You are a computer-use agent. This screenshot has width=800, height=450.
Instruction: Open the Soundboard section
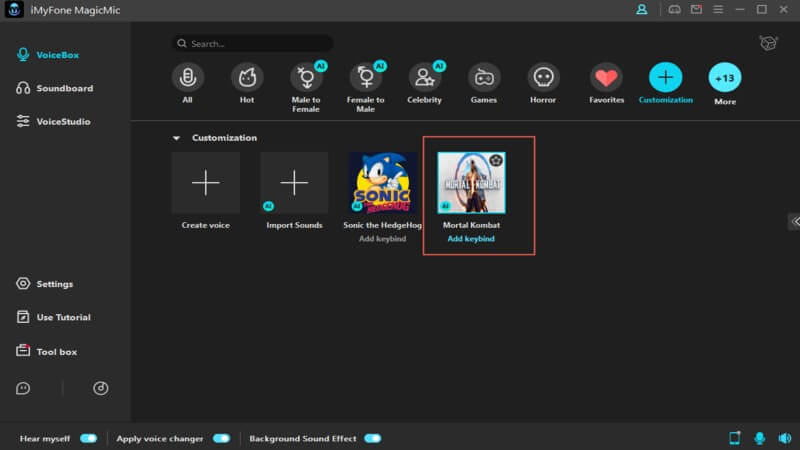[x=55, y=88]
